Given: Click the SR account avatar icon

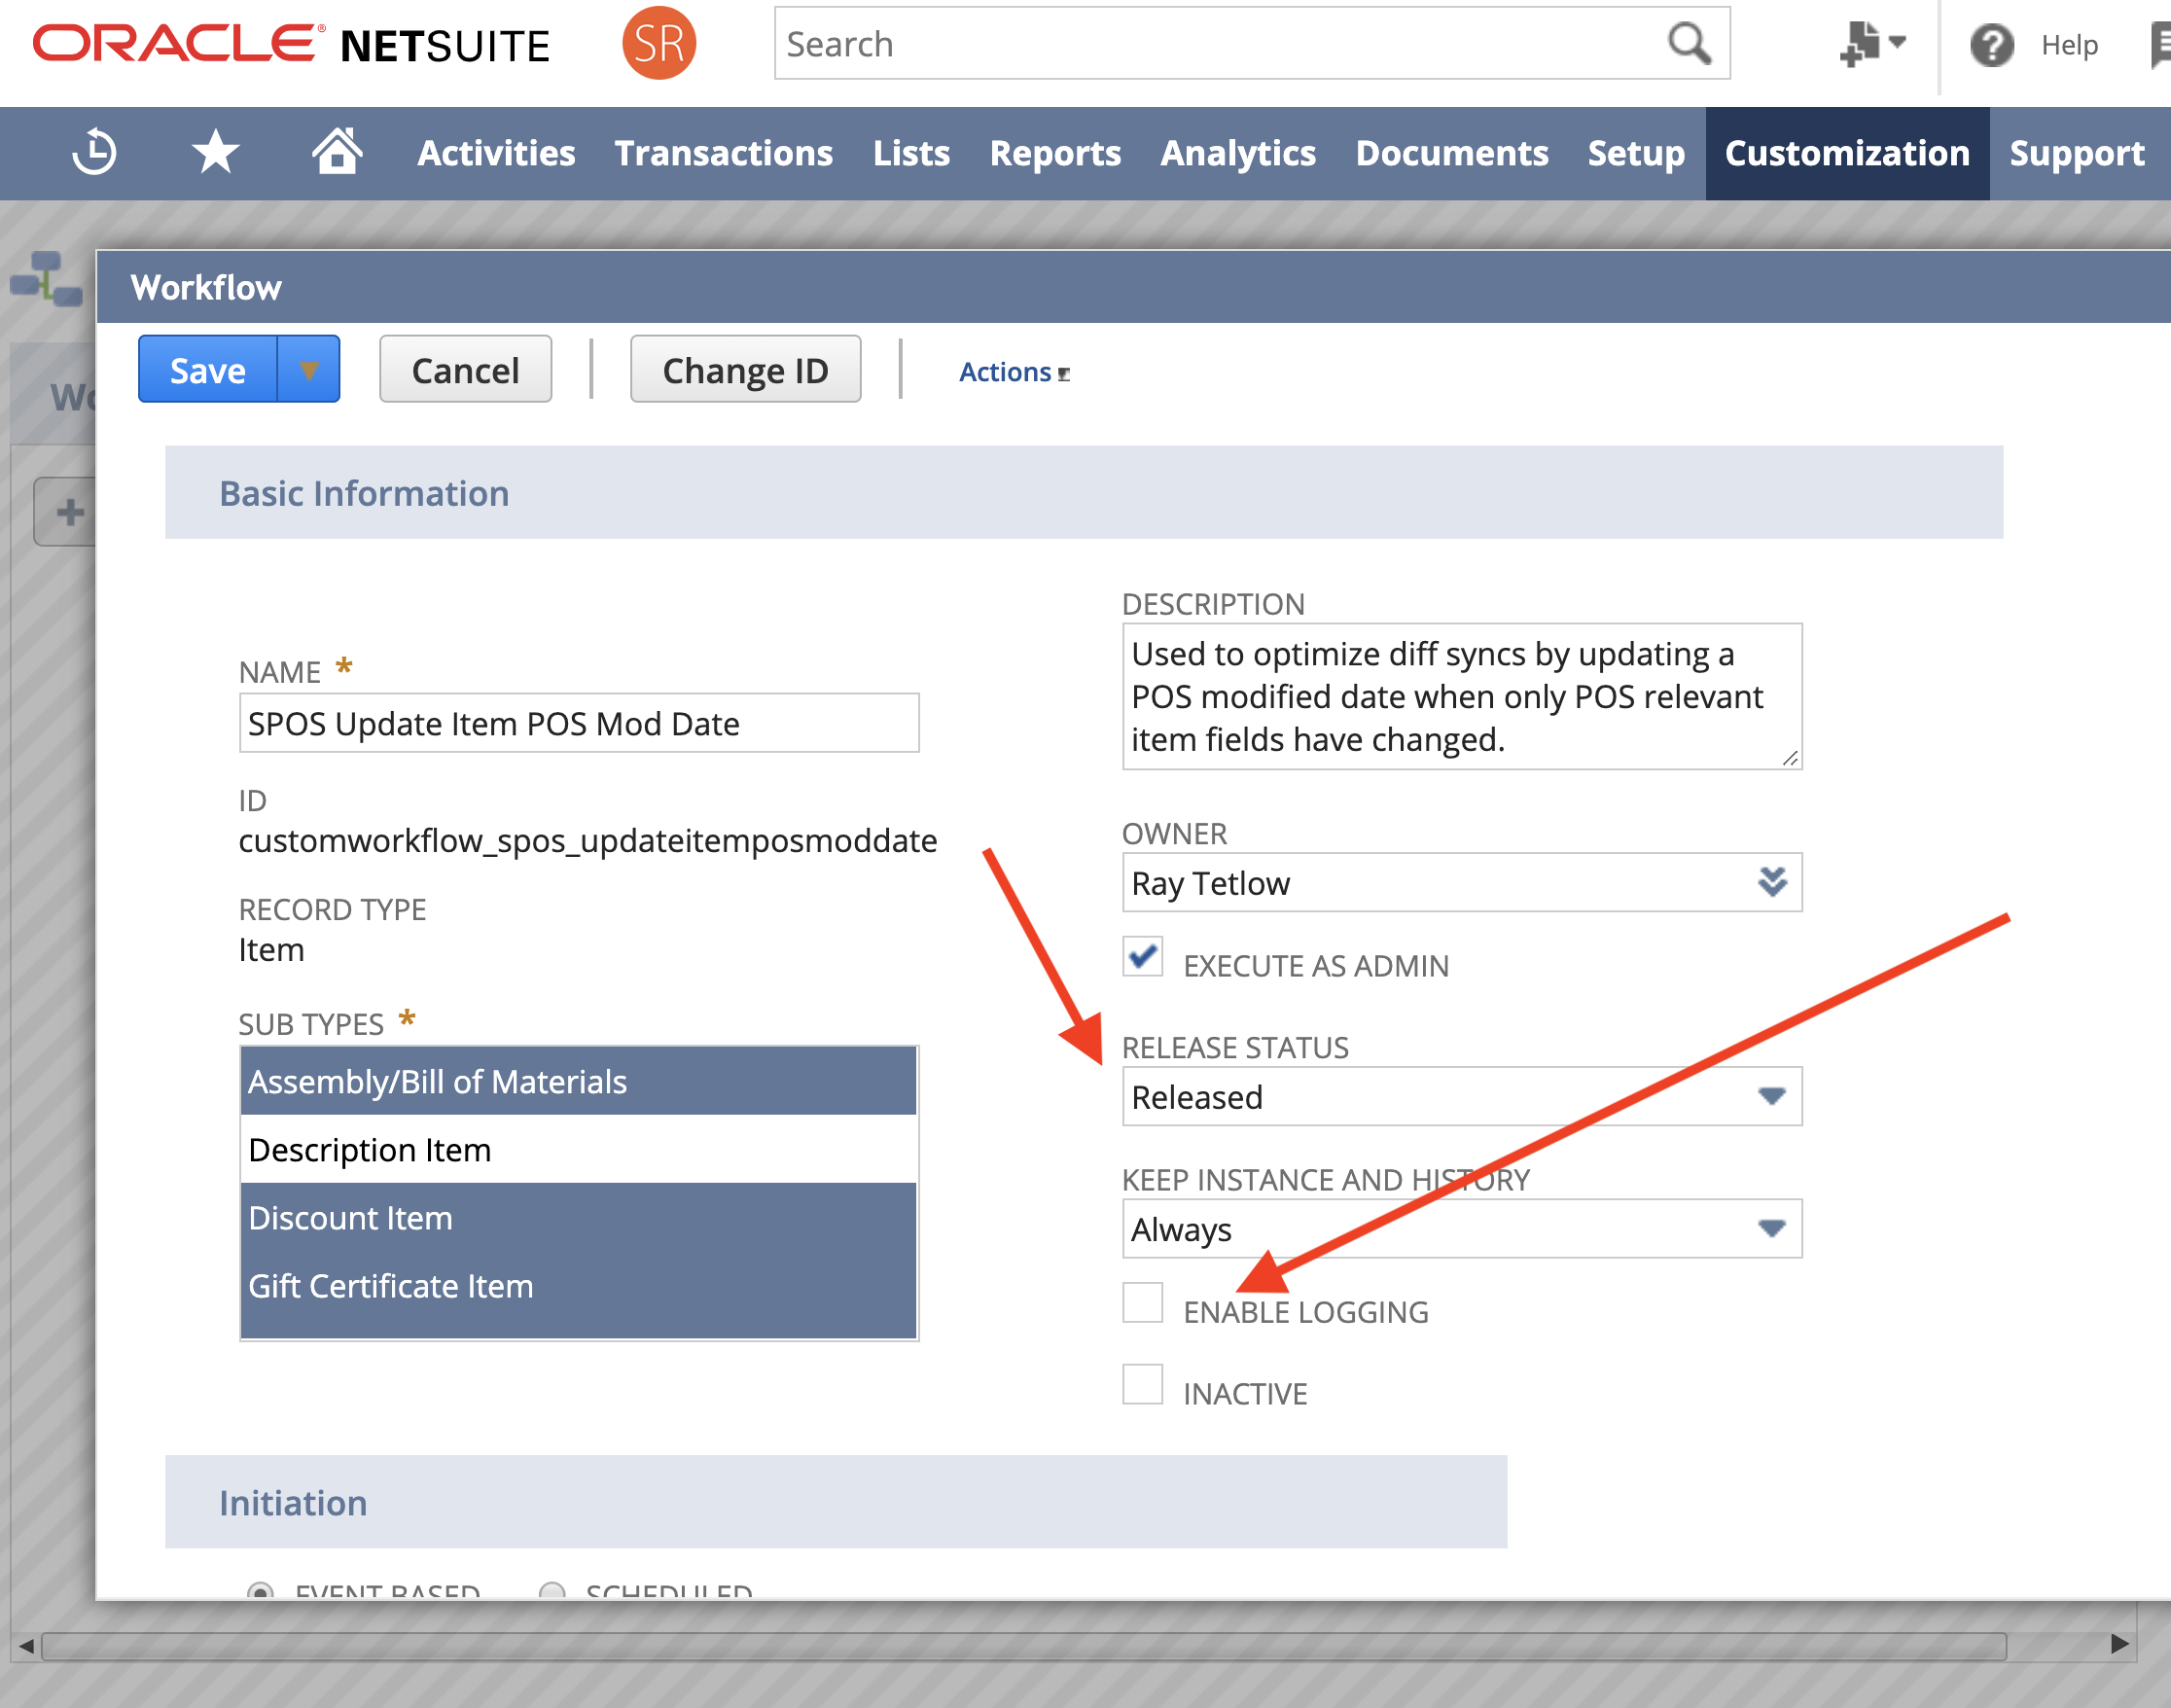Looking at the screenshot, I should pos(659,43).
